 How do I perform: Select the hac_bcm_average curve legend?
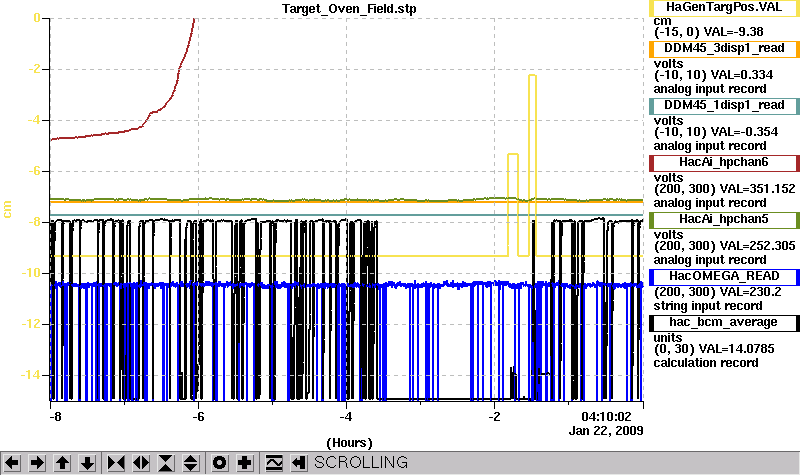click(724, 323)
